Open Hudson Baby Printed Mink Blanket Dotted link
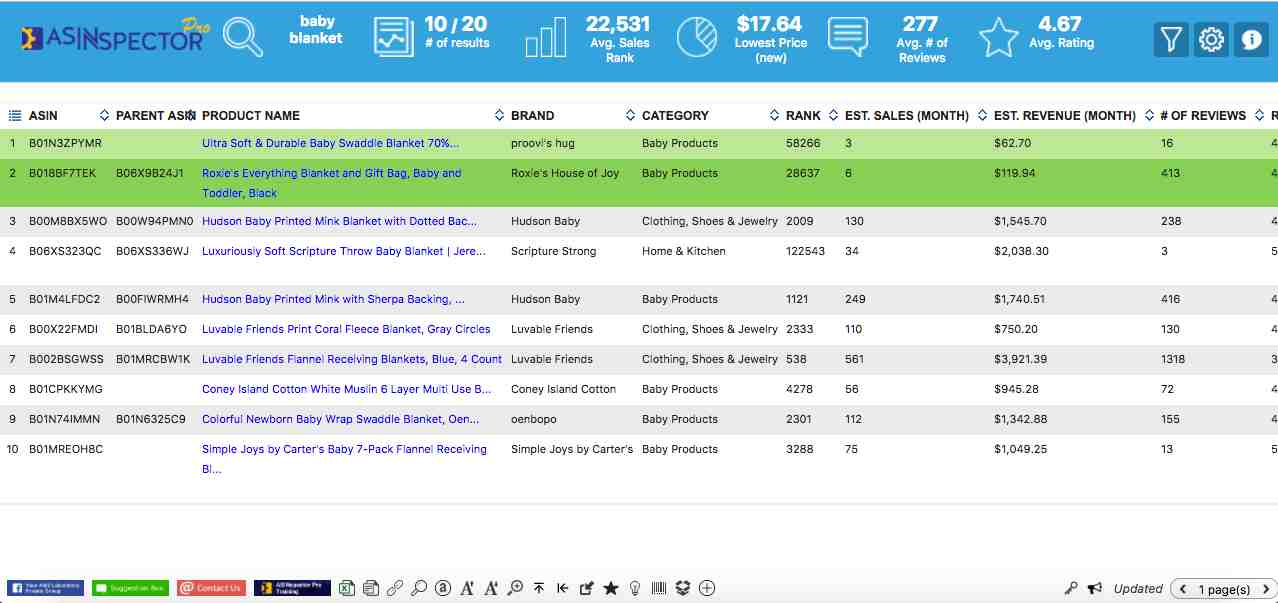Image resolution: width=1278 pixels, height=603 pixels. [340, 222]
